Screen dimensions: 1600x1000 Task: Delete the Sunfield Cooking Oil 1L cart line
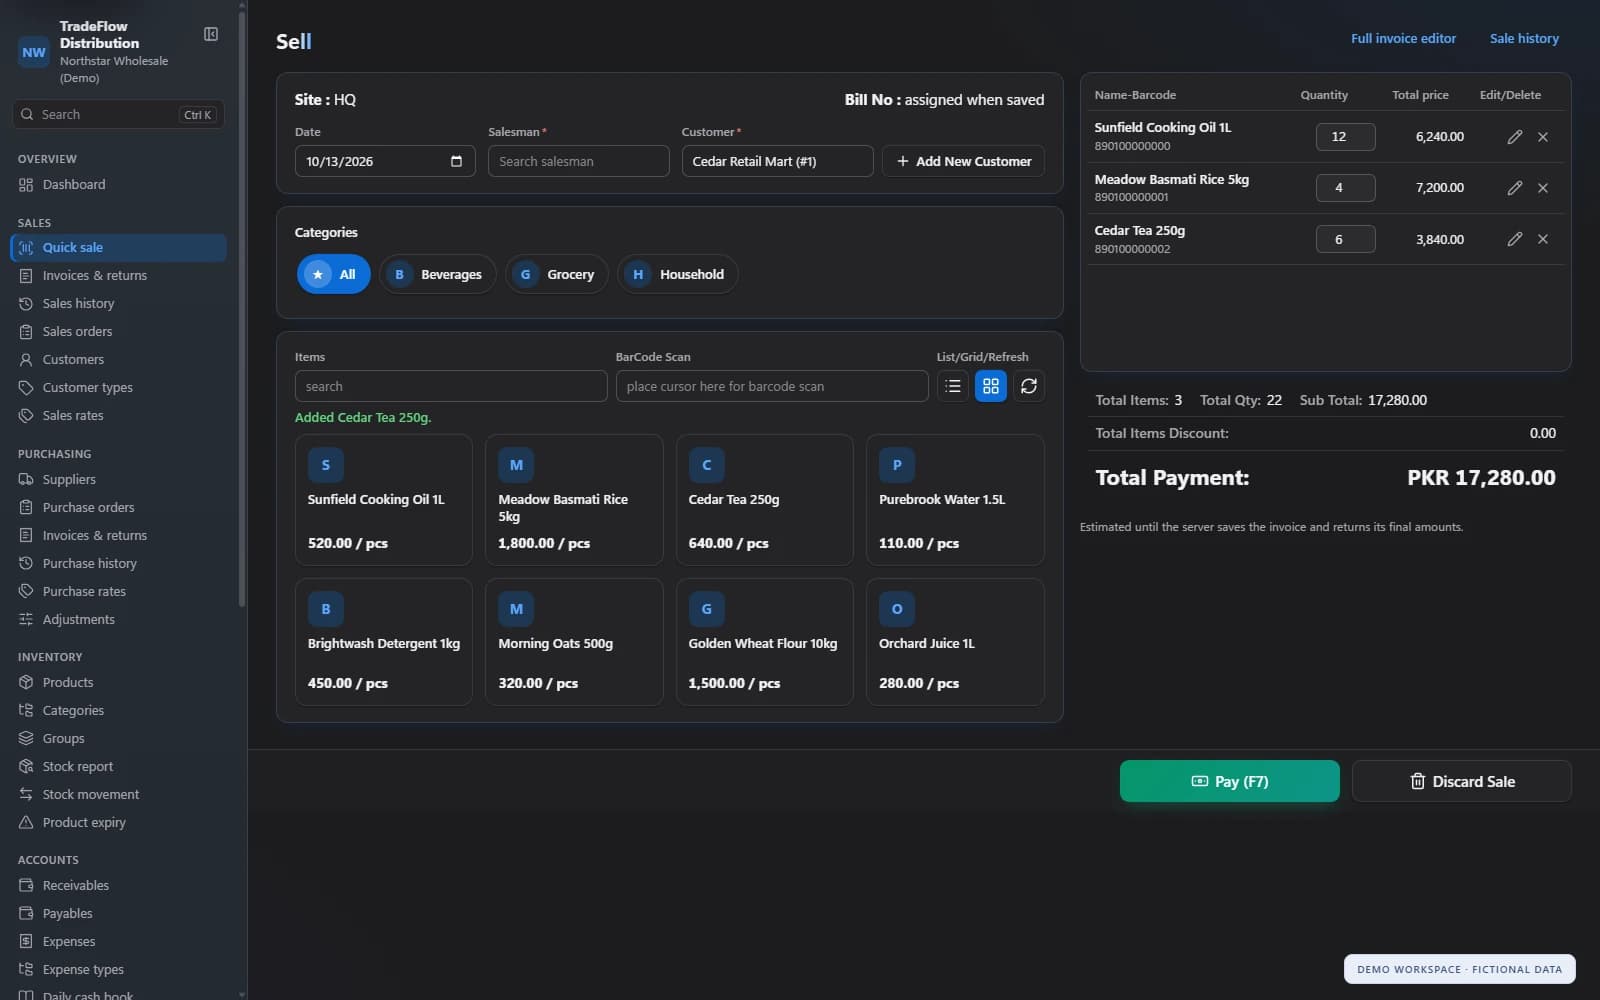pyautogui.click(x=1543, y=137)
